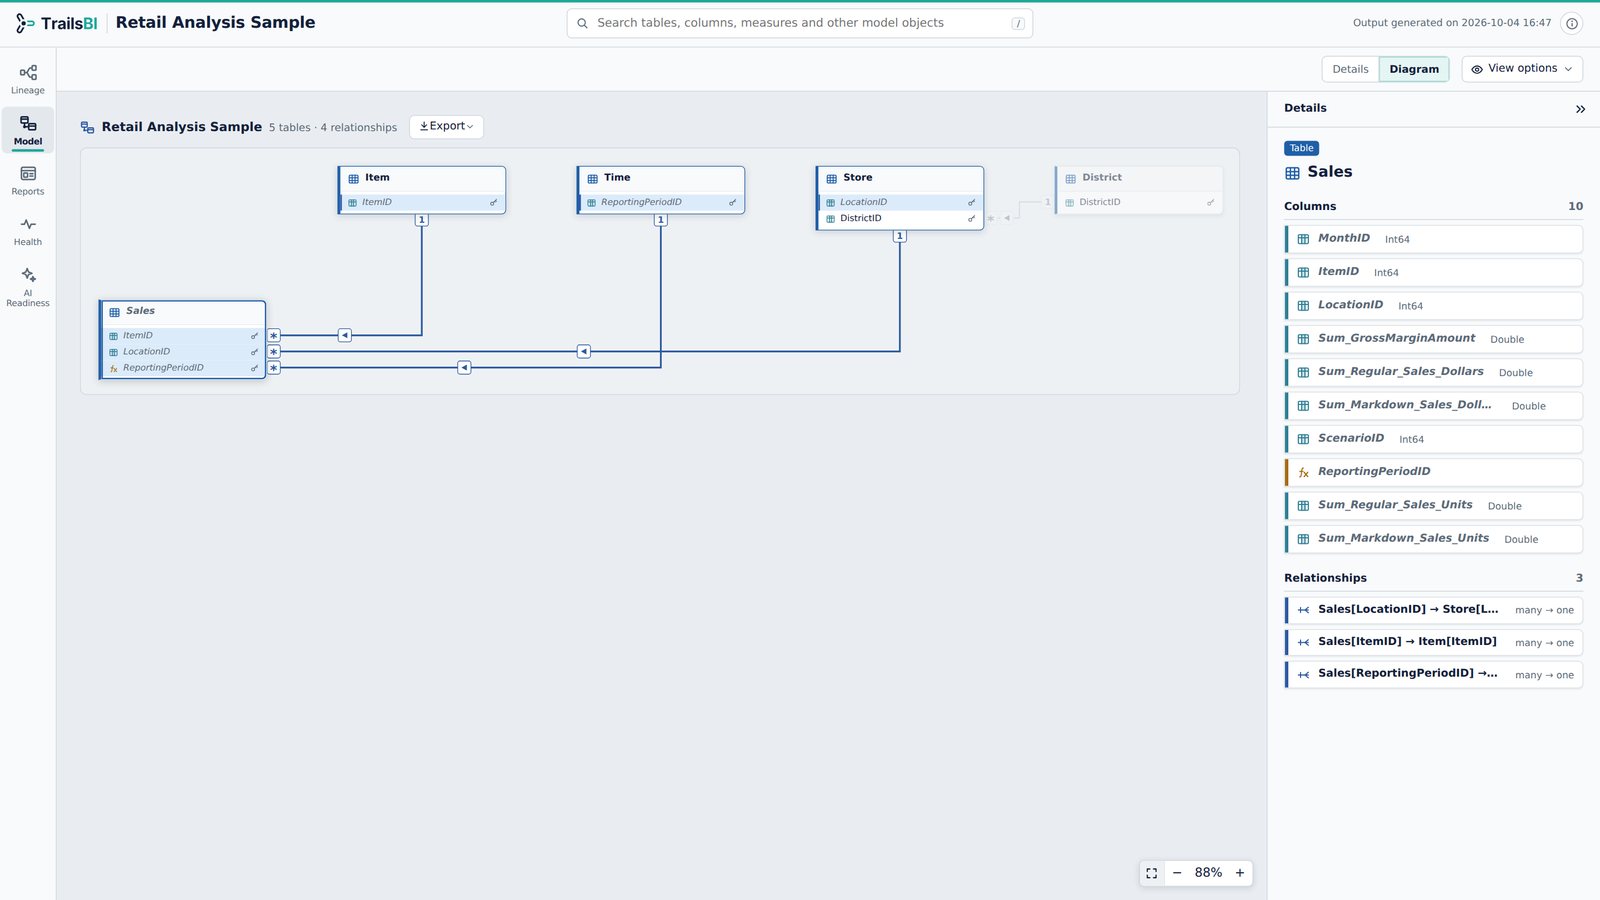Open Sales[ItemID] to Item[ItemID] relationship
This screenshot has width=1600, height=900.
[1434, 642]
